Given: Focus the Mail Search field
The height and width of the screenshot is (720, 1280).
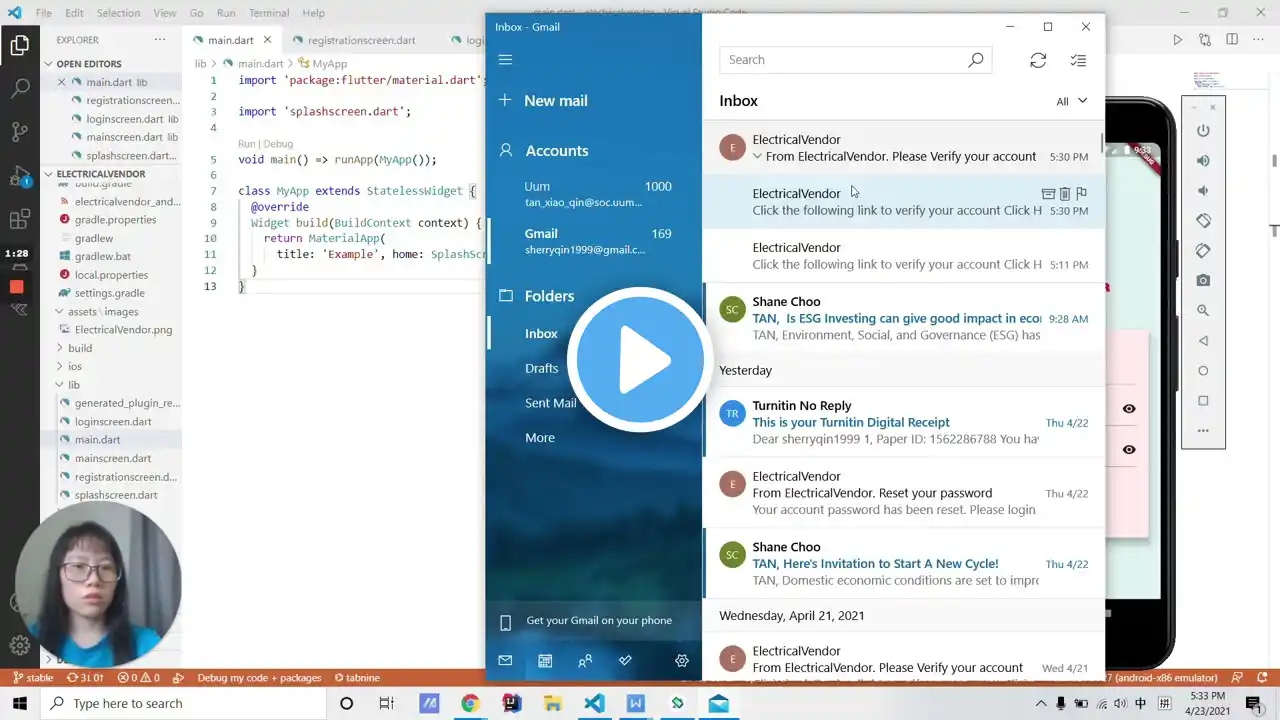Looking at the screenshot, I should (x=855, y=60).
